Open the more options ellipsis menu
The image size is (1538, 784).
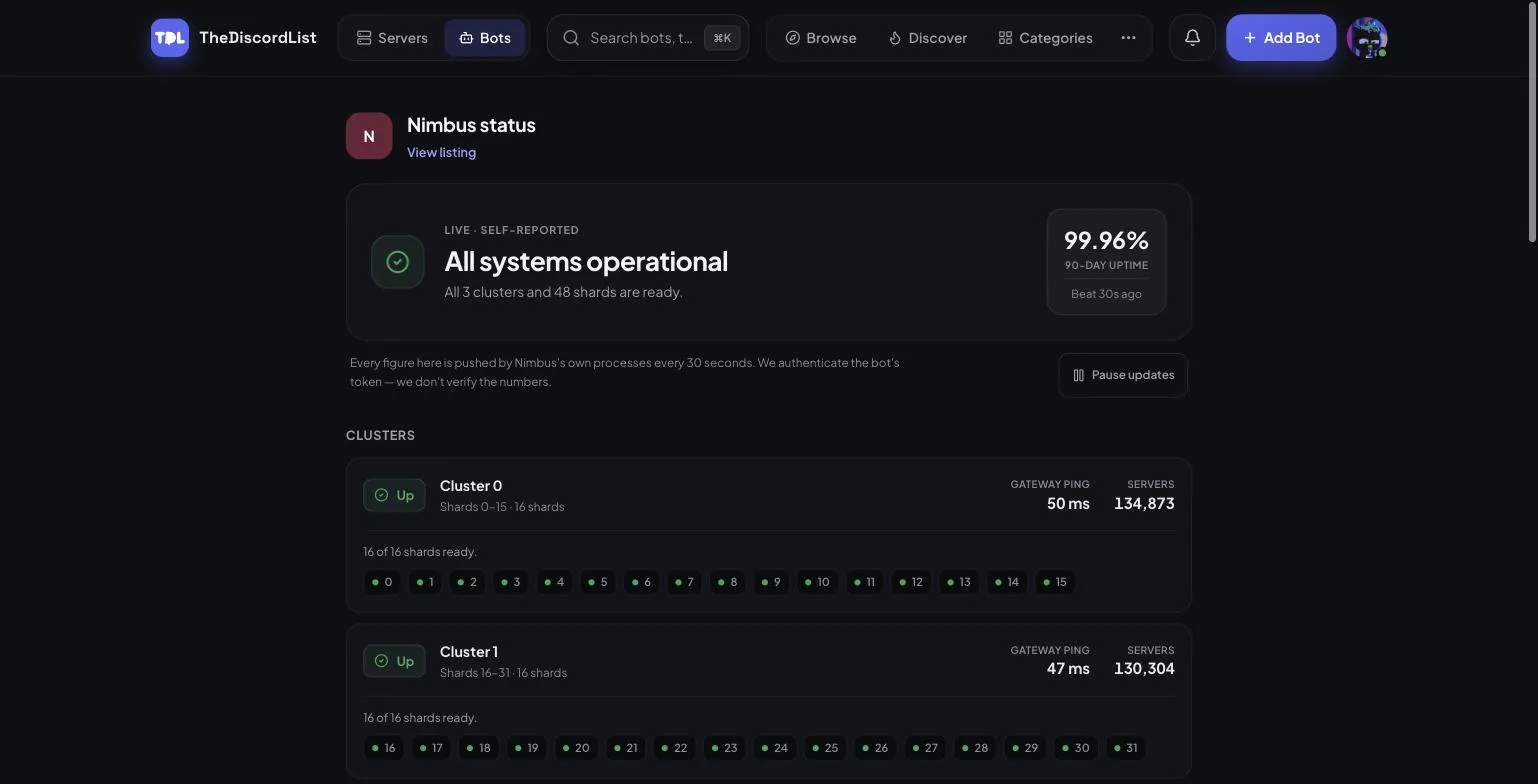pyautogui.click(x=1128, y=38)
